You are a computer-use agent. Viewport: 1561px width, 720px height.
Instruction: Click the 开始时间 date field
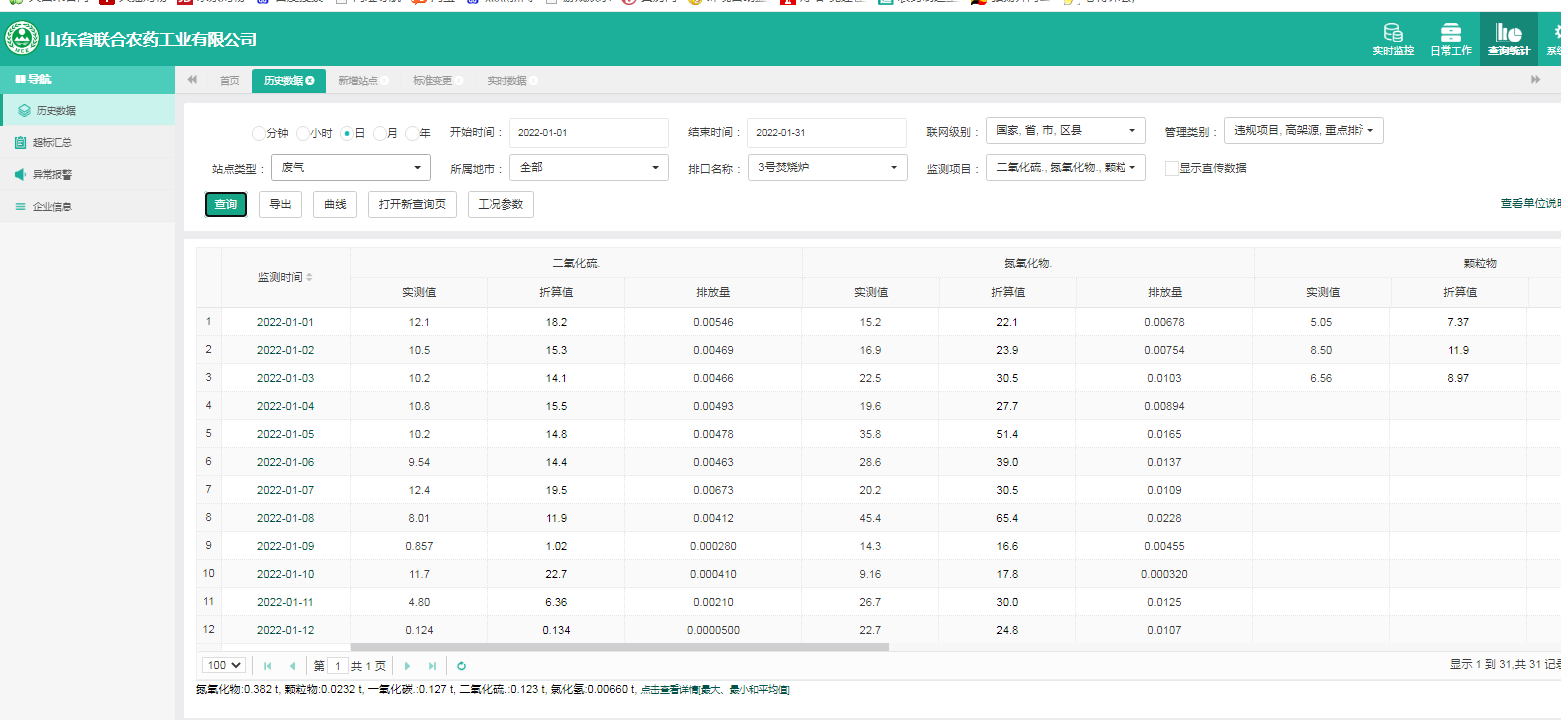(x=588, y=133)
